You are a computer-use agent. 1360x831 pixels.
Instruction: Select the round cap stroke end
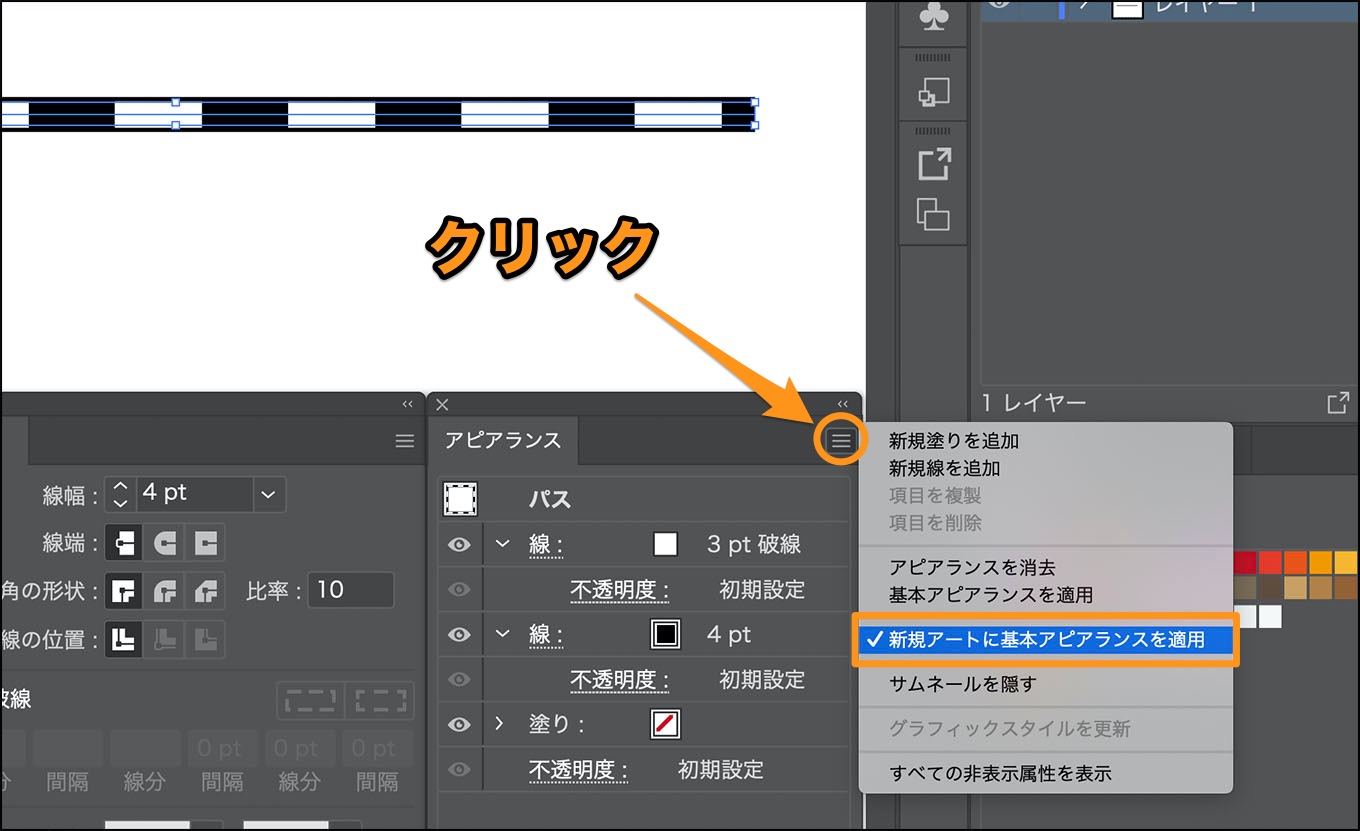165,543
